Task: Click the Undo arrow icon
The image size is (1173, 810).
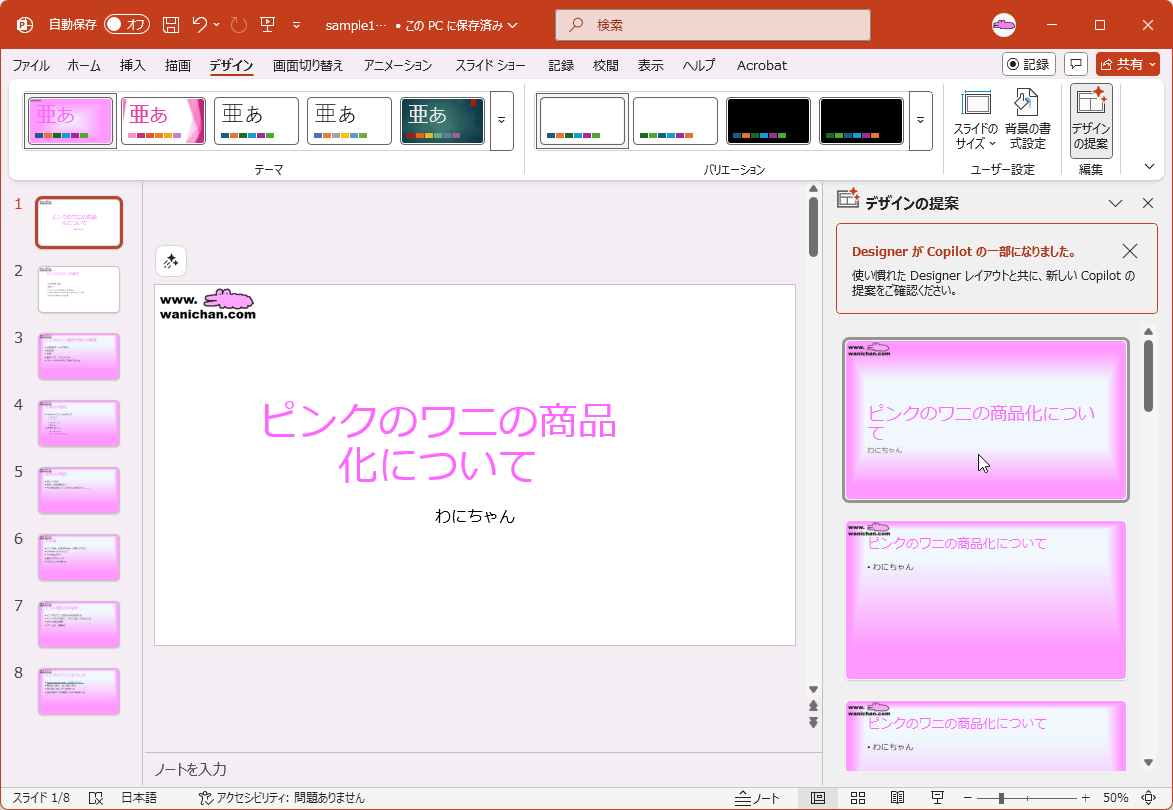Action: pos(200,24)
